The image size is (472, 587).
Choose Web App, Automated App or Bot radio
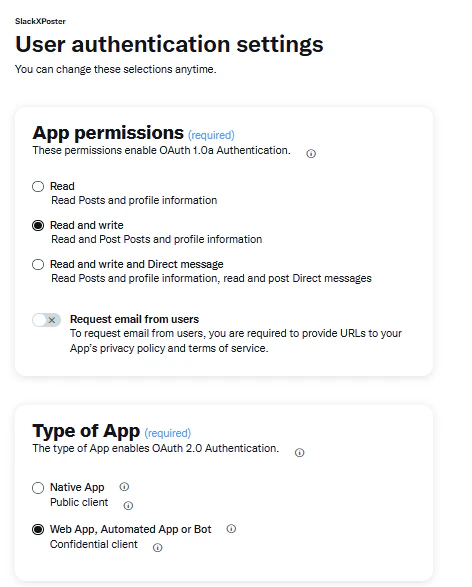(38, 529)
